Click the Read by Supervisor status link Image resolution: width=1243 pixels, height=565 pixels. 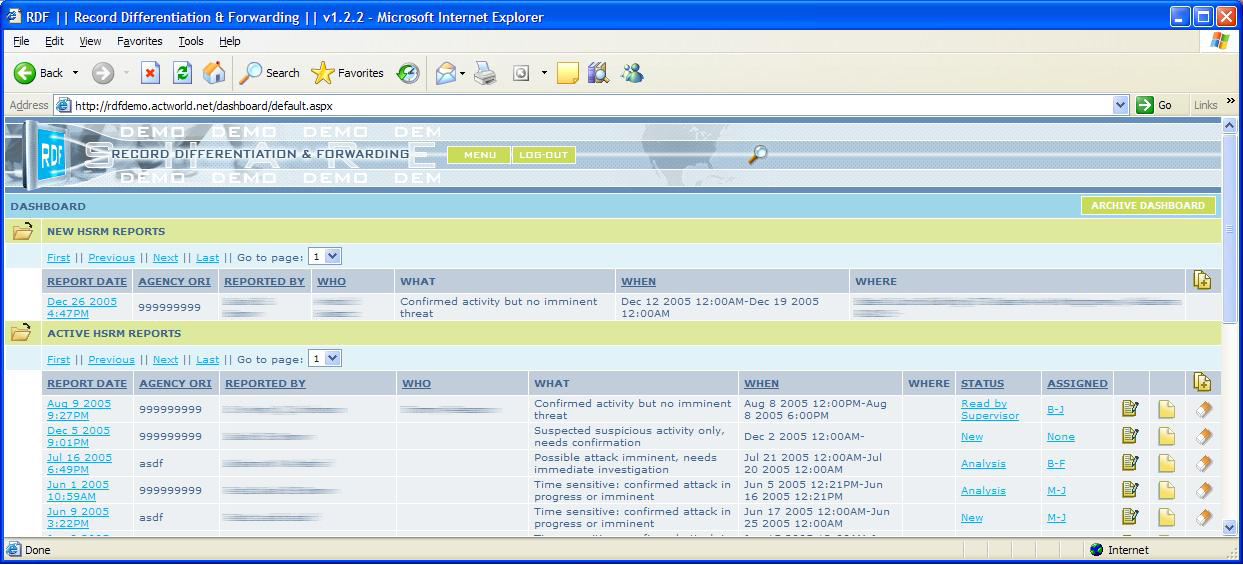990,410
